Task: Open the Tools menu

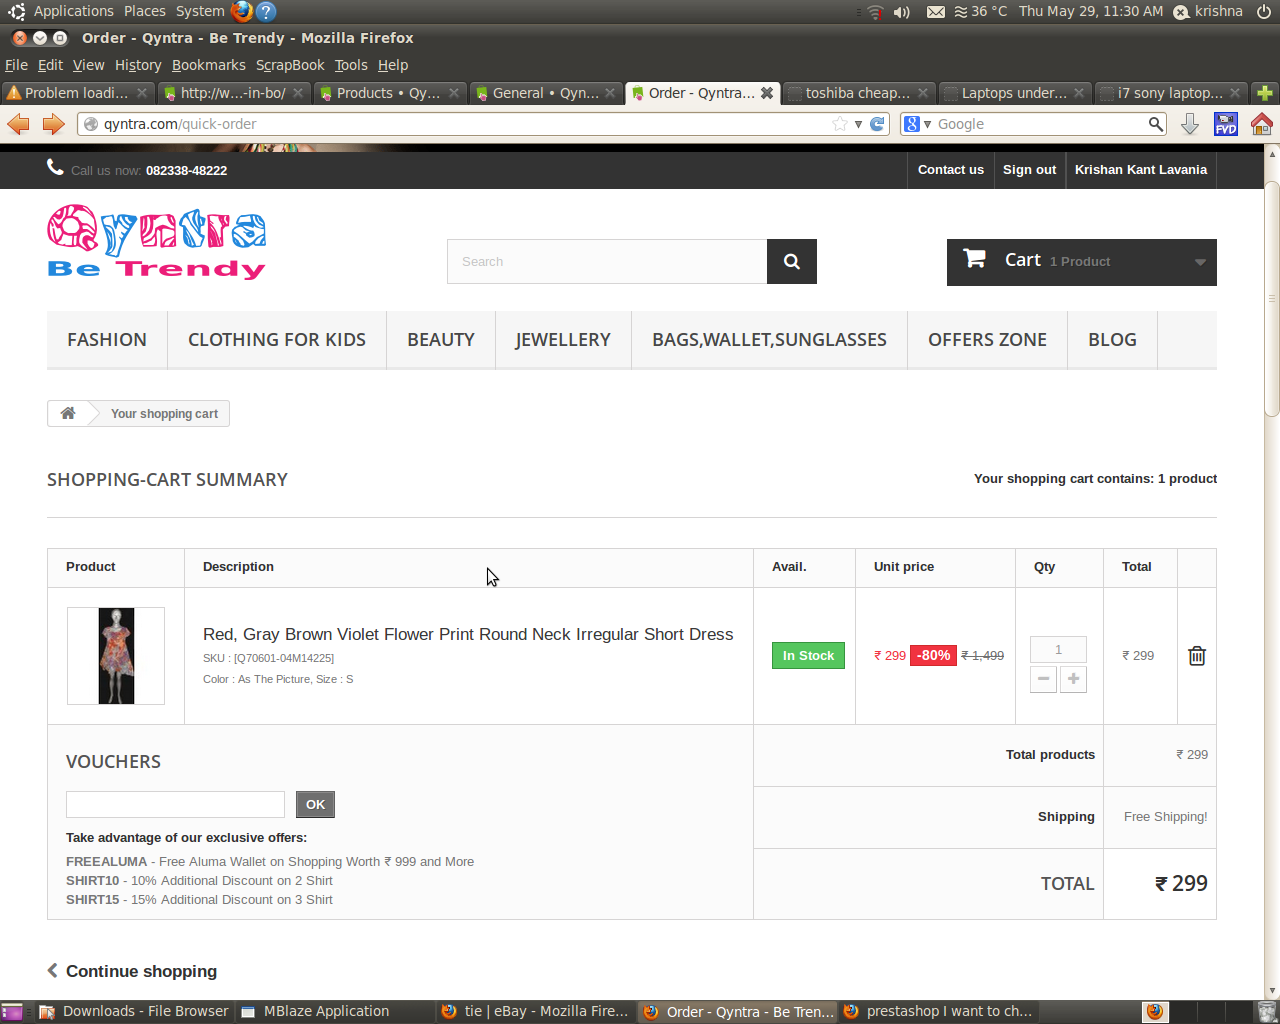Action: (351, 65)
